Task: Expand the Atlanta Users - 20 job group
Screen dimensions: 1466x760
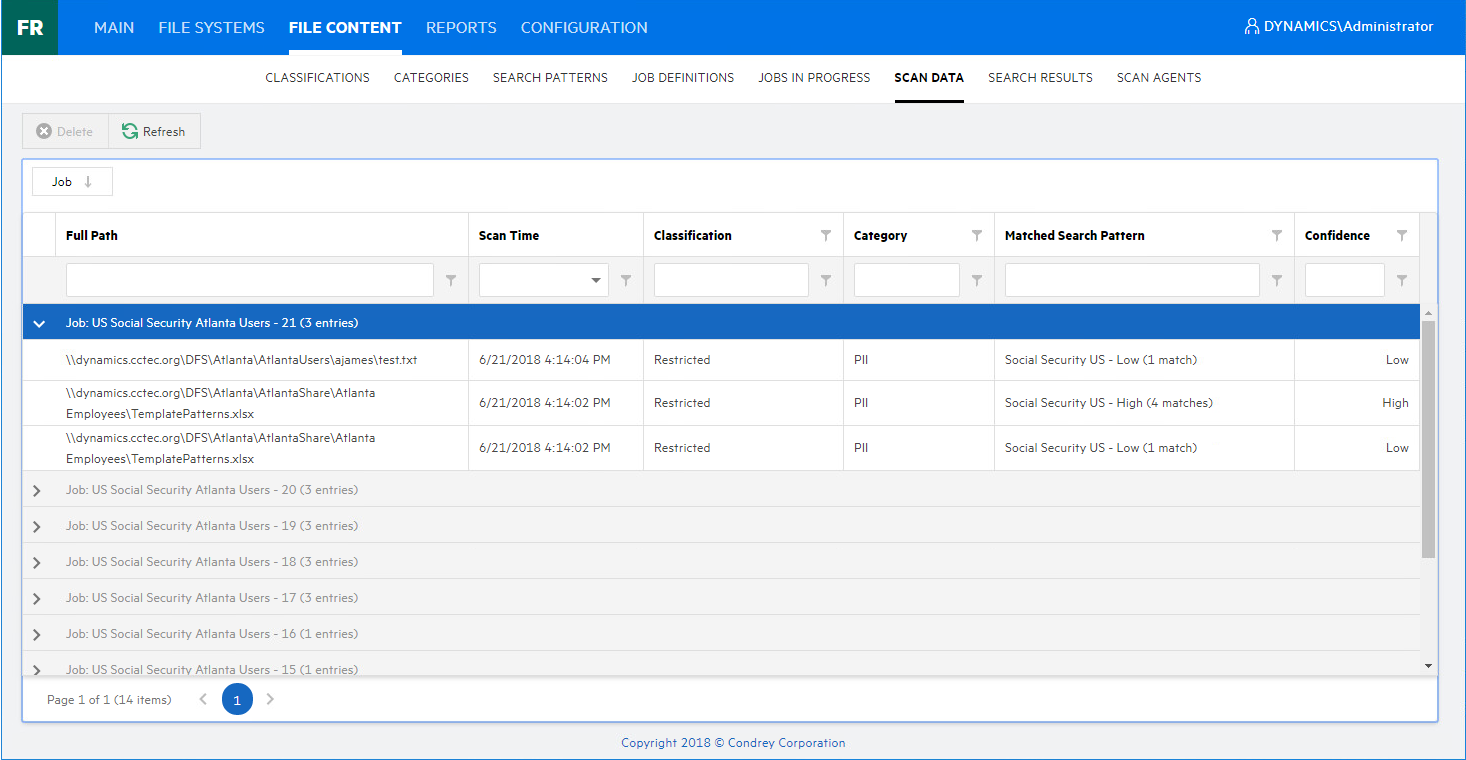Action: coord(37,491)
